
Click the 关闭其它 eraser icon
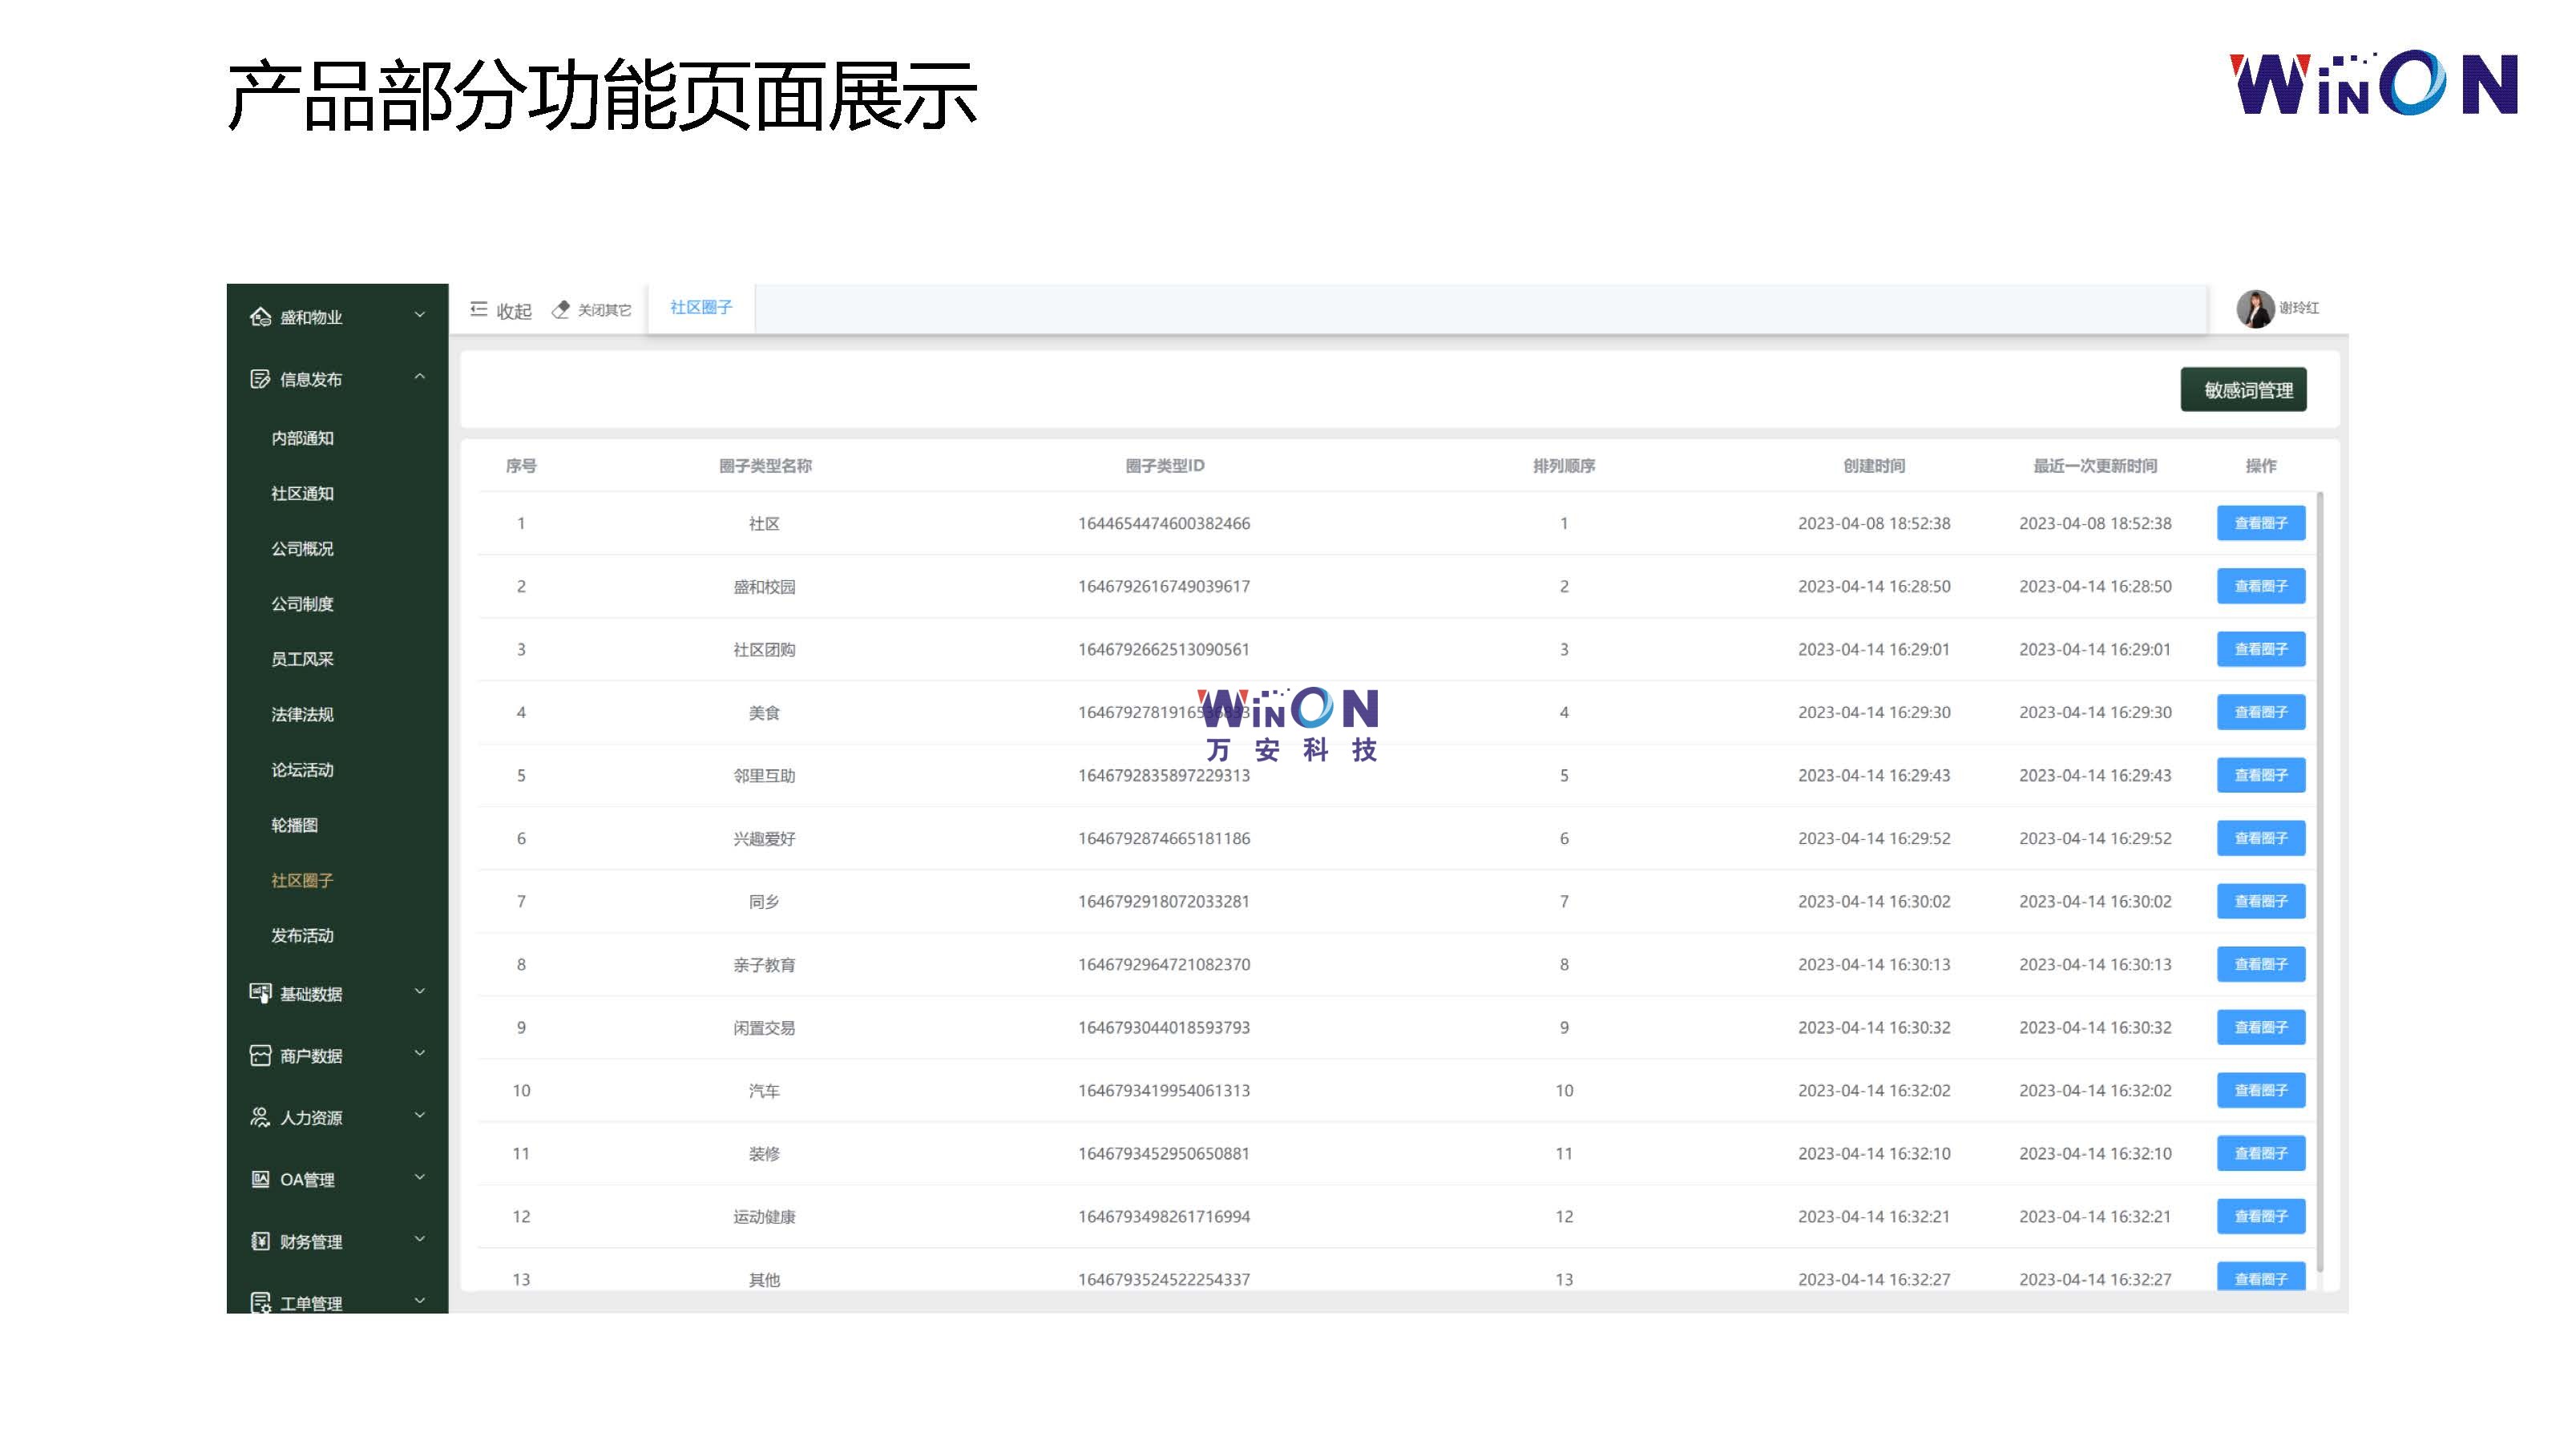point(561,310)
